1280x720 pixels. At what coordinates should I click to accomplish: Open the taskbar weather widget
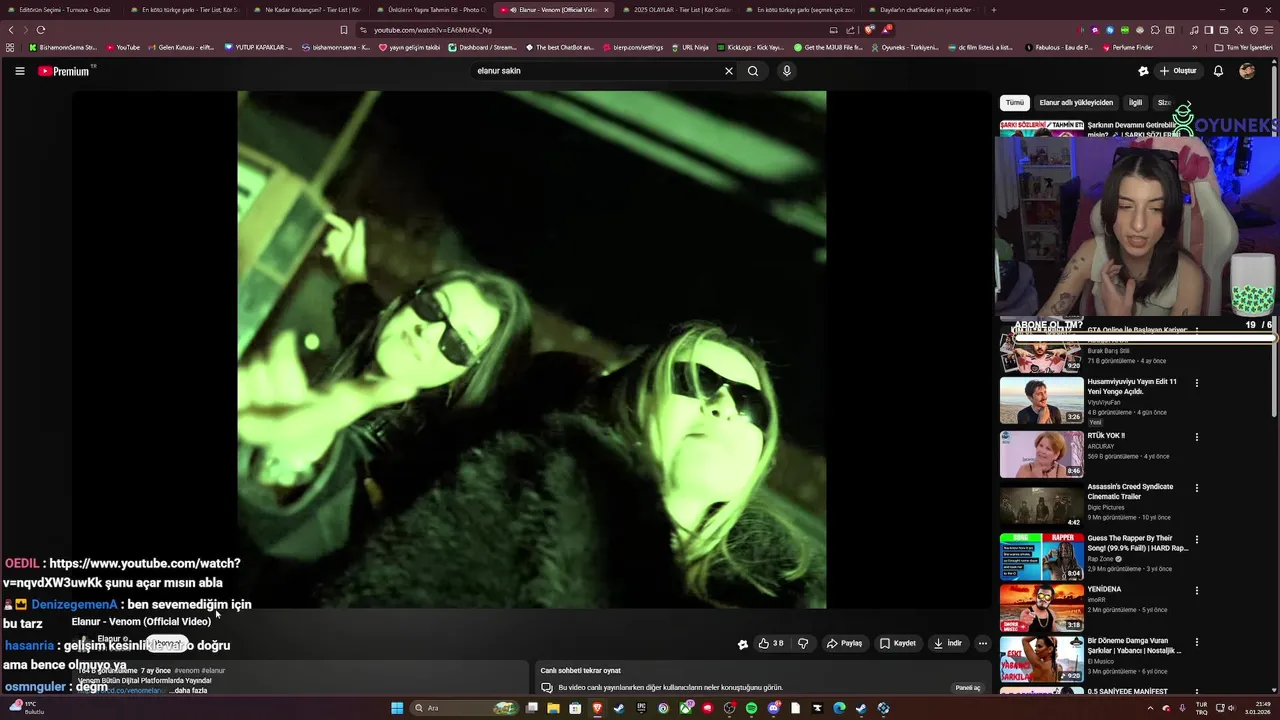click(x=28, y=708)
